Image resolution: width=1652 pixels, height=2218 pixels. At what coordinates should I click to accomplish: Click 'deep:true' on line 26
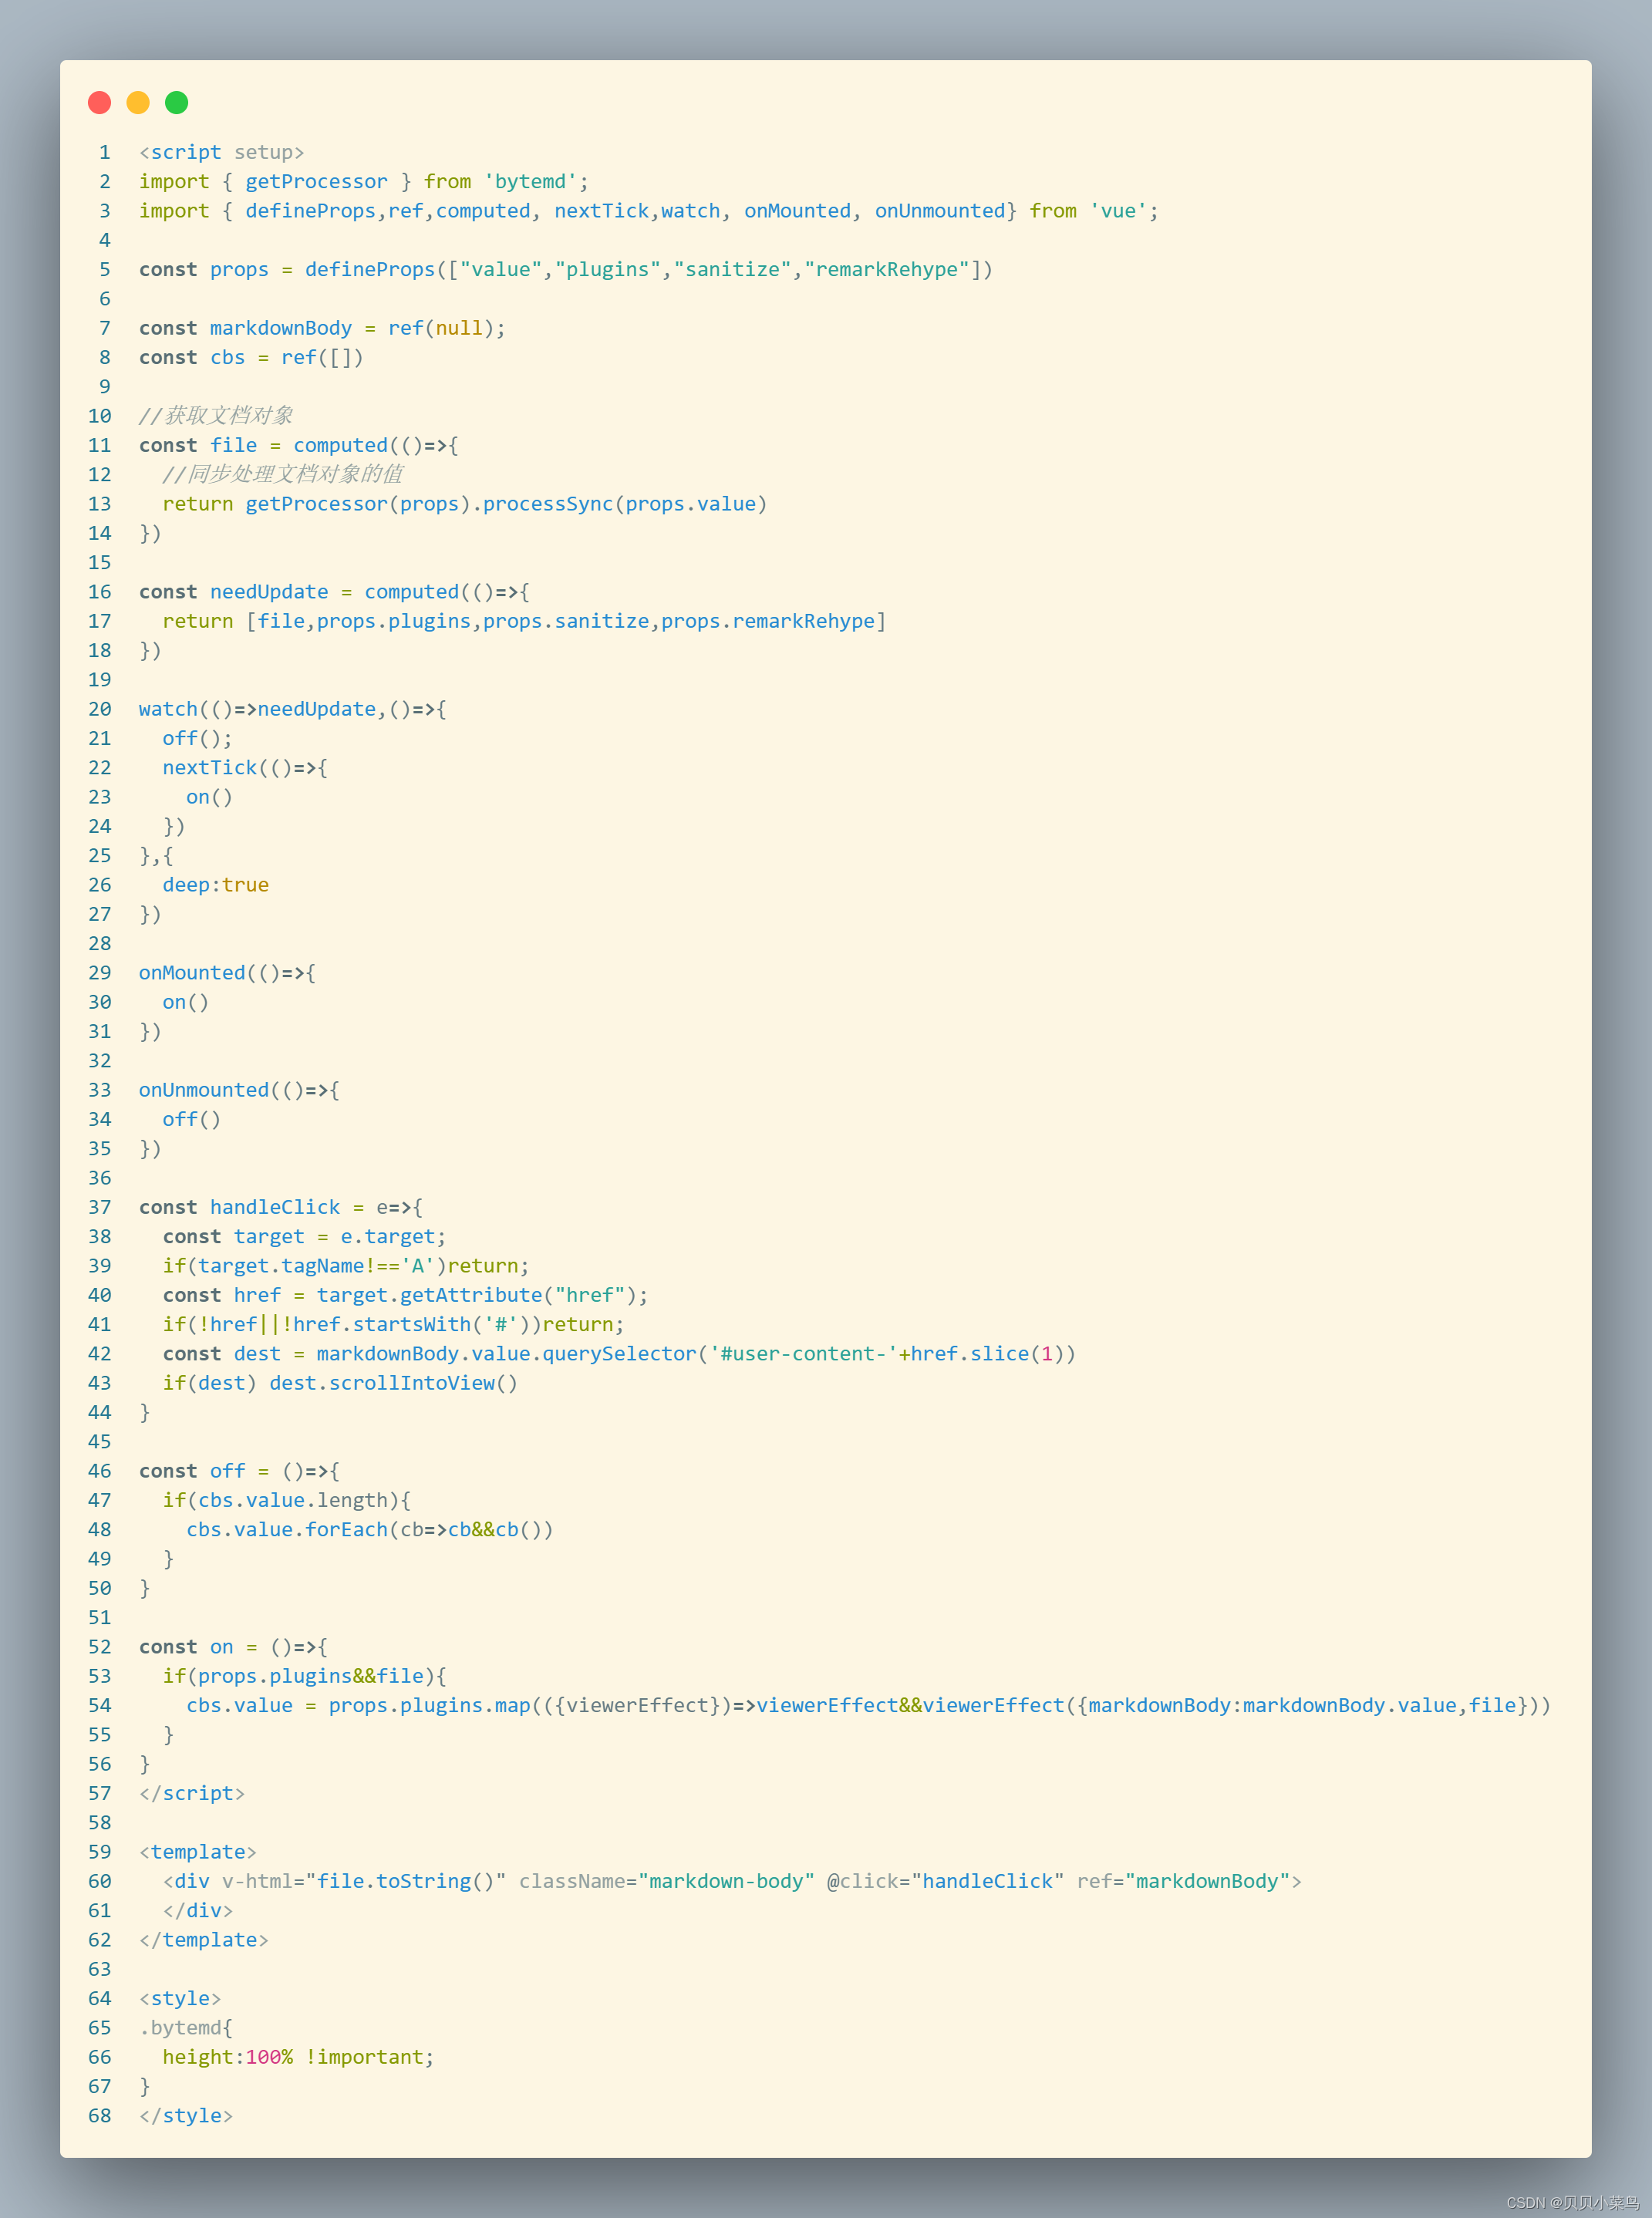tap(215, 885)
